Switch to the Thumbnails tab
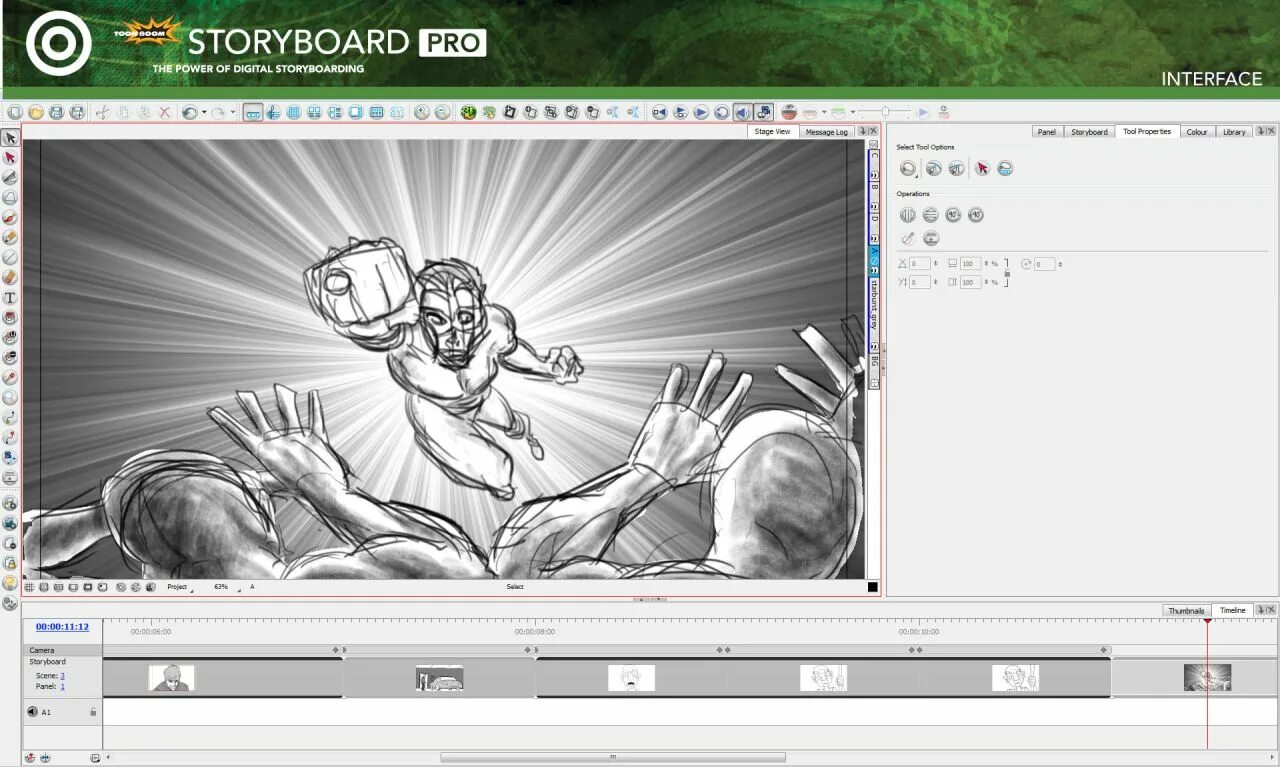This screenshot has height=767, width=1280. tap(1187, 610)
